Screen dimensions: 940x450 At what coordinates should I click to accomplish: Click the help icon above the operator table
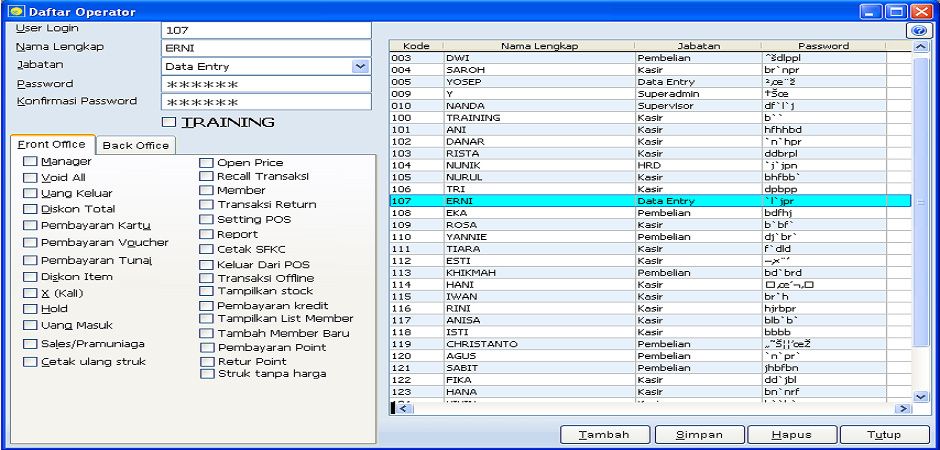(x=918, y=30)
